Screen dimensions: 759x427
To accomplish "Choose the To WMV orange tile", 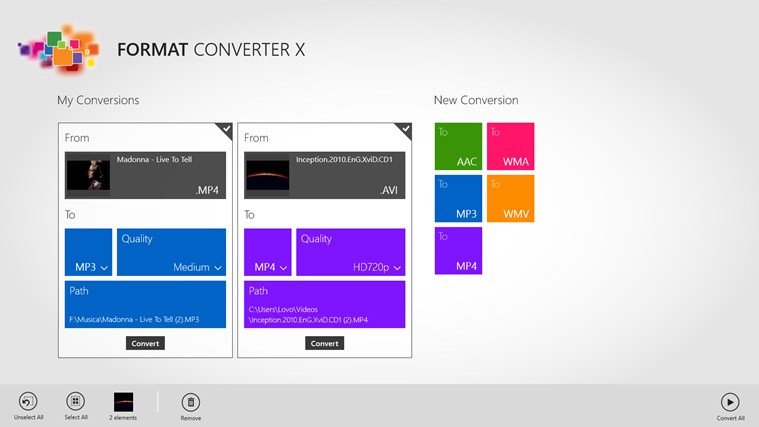I will point(510,199).
